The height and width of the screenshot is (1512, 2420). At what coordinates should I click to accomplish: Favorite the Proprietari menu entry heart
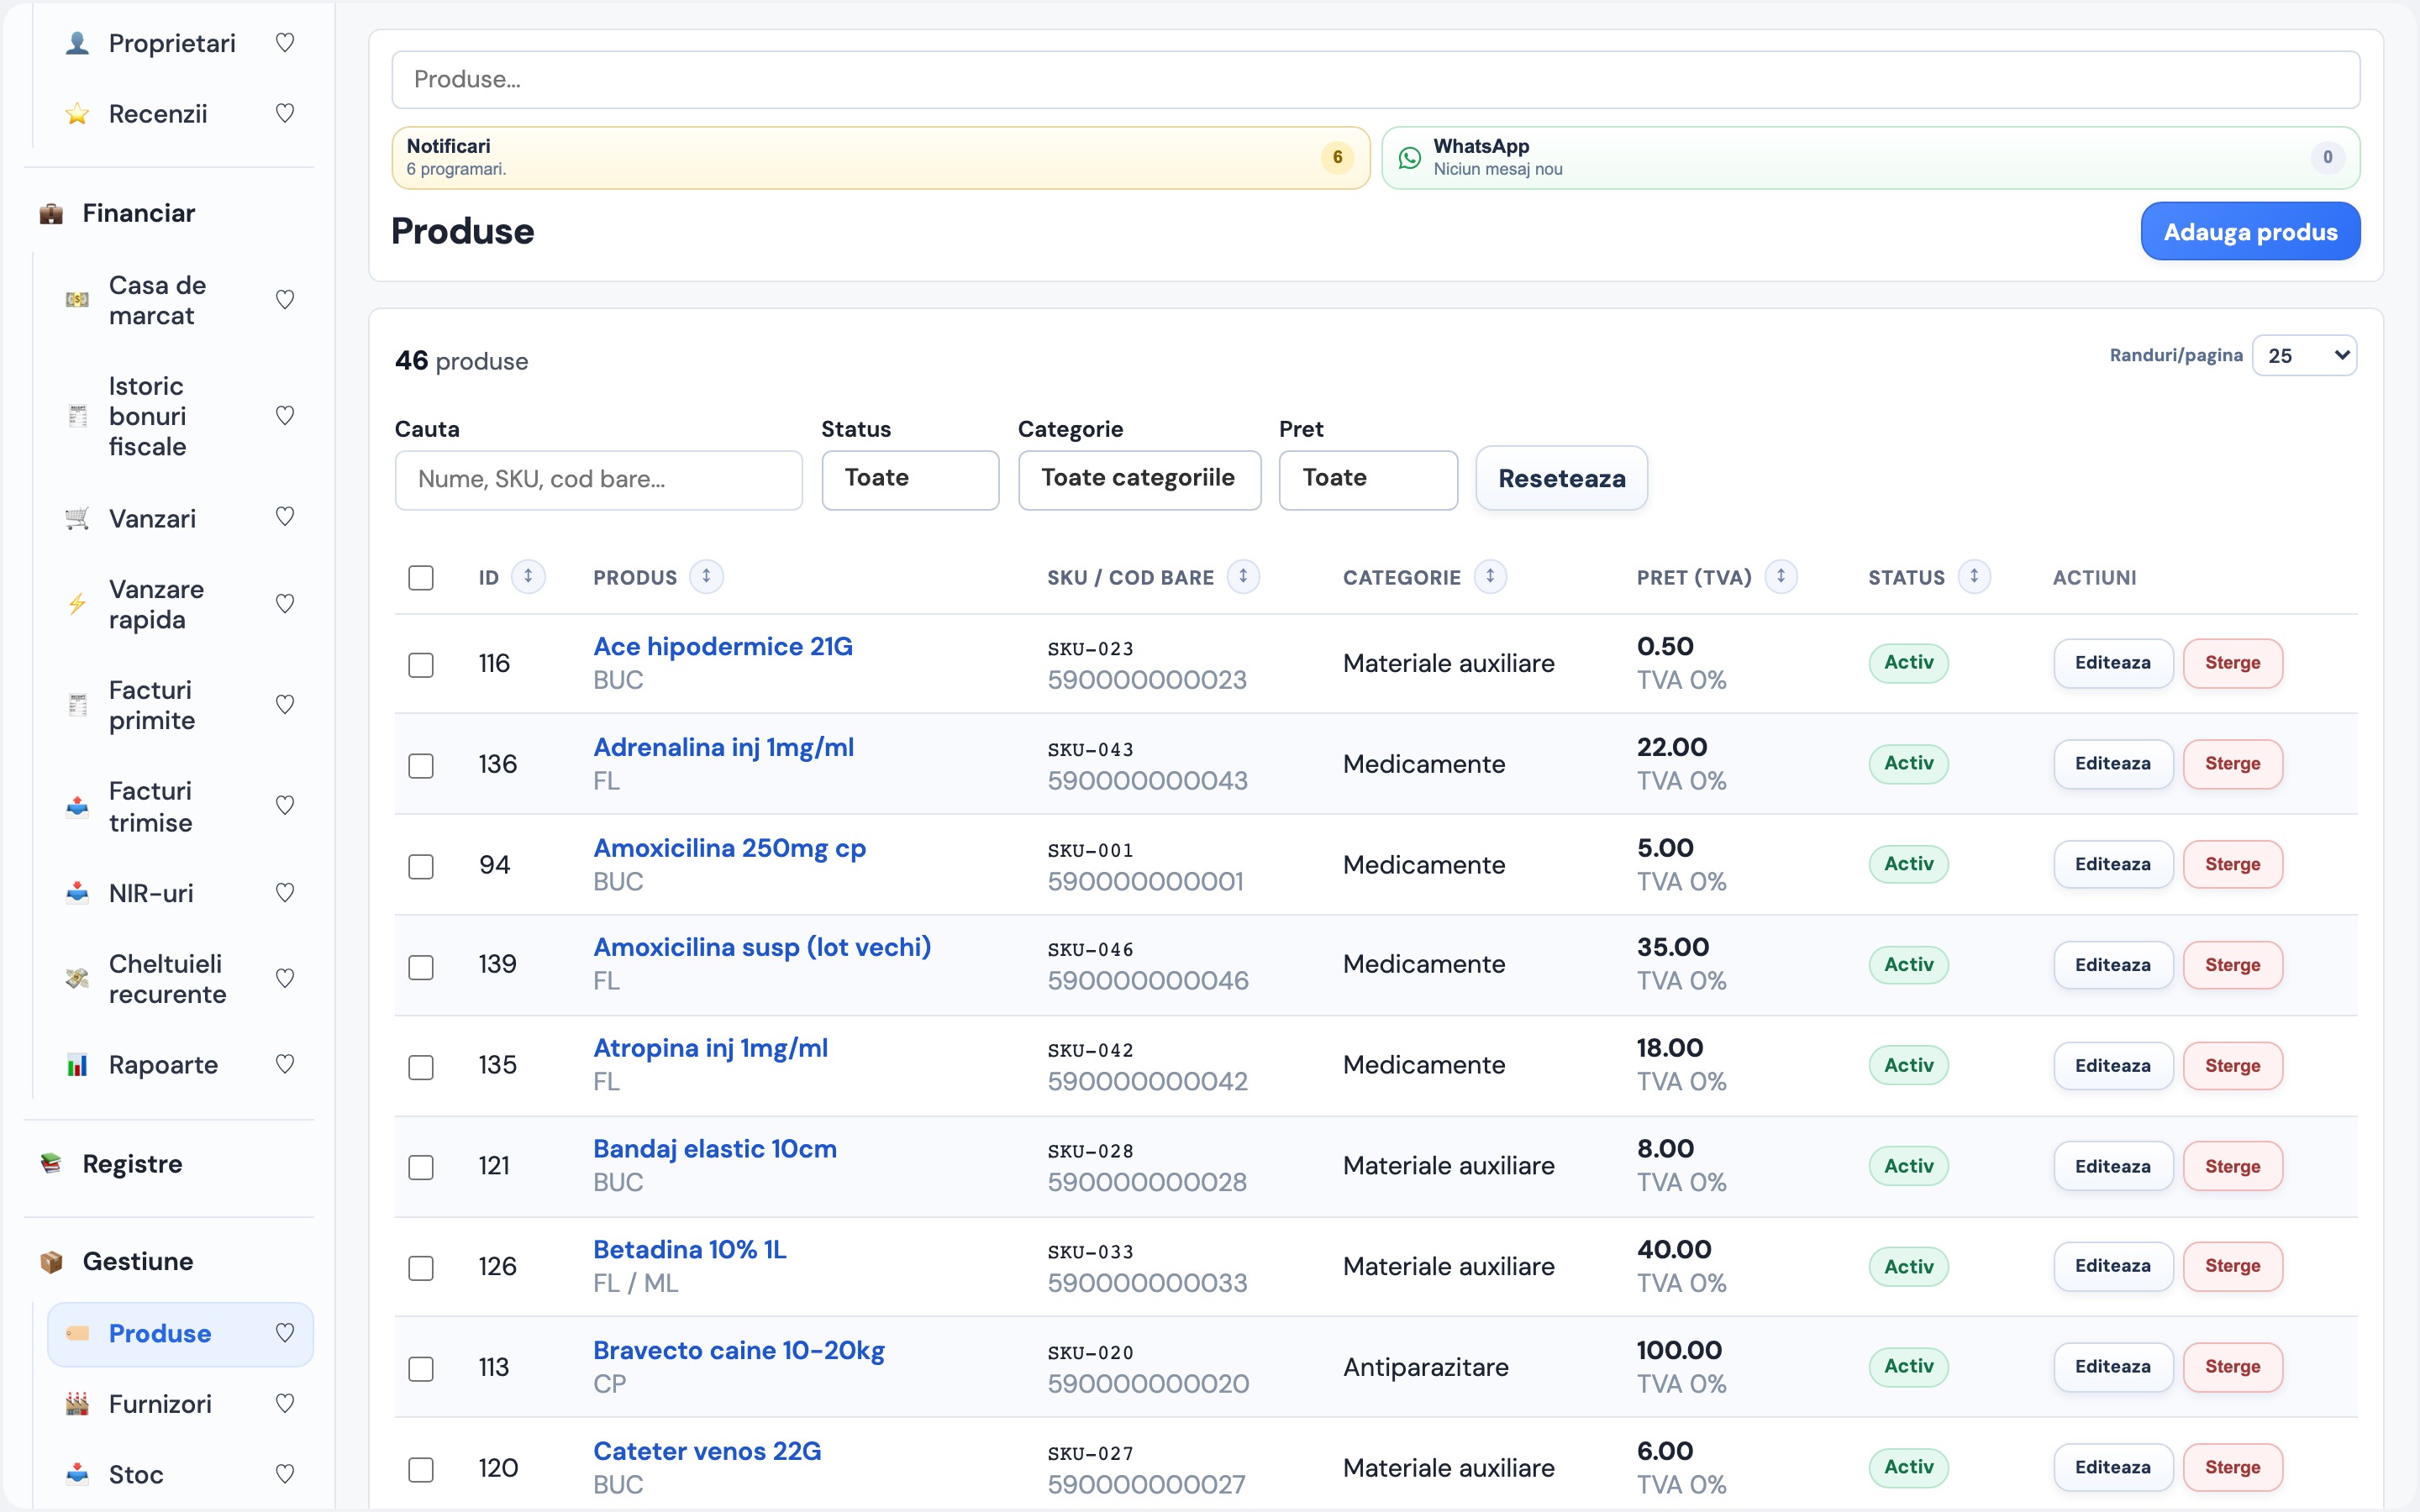pos(285,43)
